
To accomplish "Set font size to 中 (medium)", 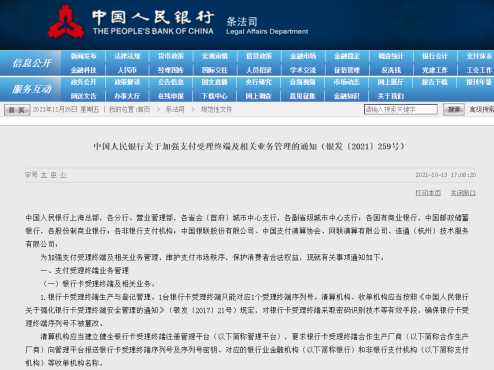I will click(53, 175).
